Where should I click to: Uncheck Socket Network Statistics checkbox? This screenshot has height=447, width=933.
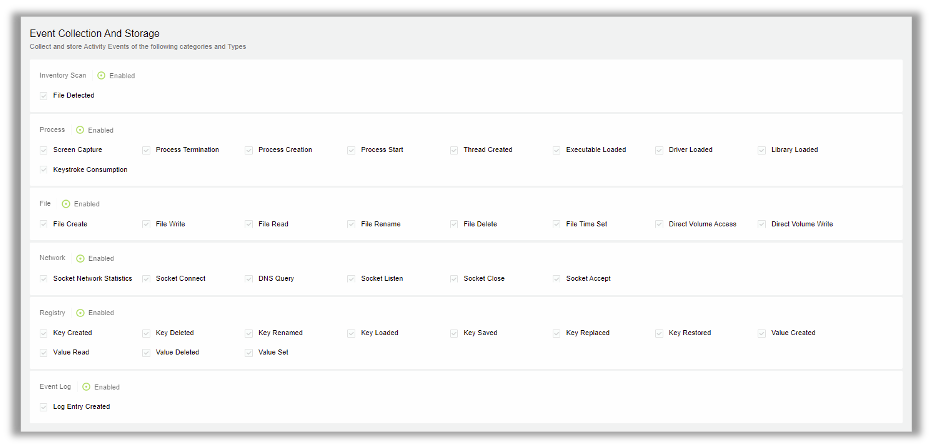(x=44, y=279)
